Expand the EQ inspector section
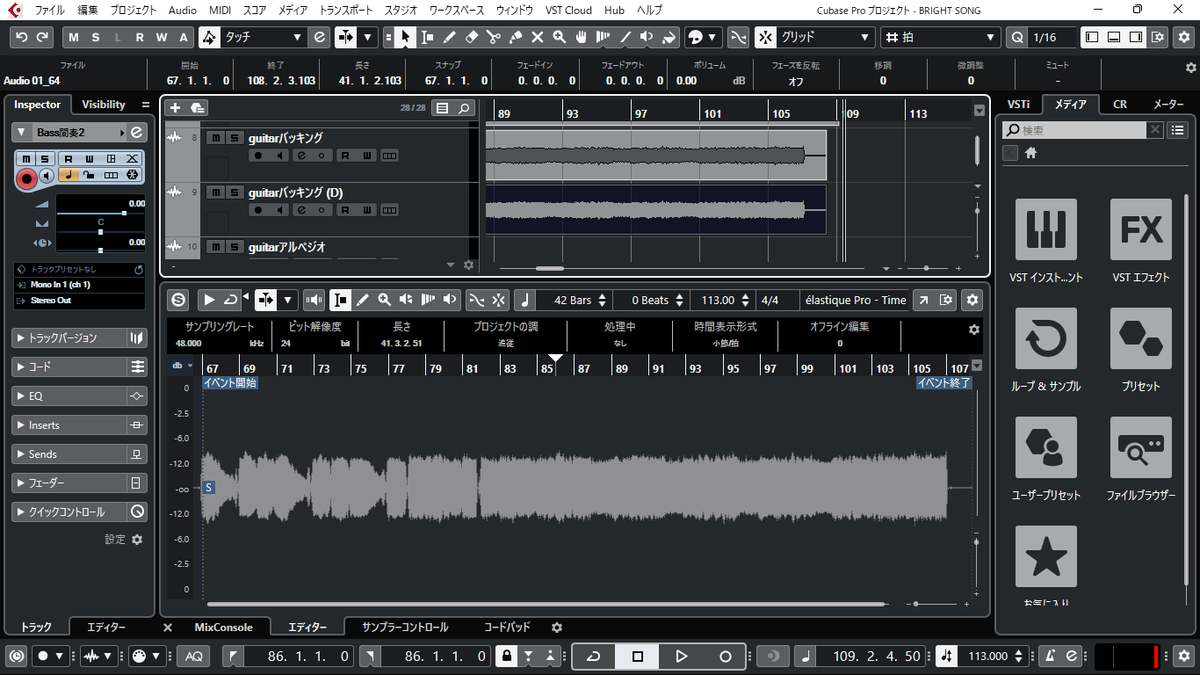Image resolution: width=1200 pixels, height=675 pixels. pos(80,396)
